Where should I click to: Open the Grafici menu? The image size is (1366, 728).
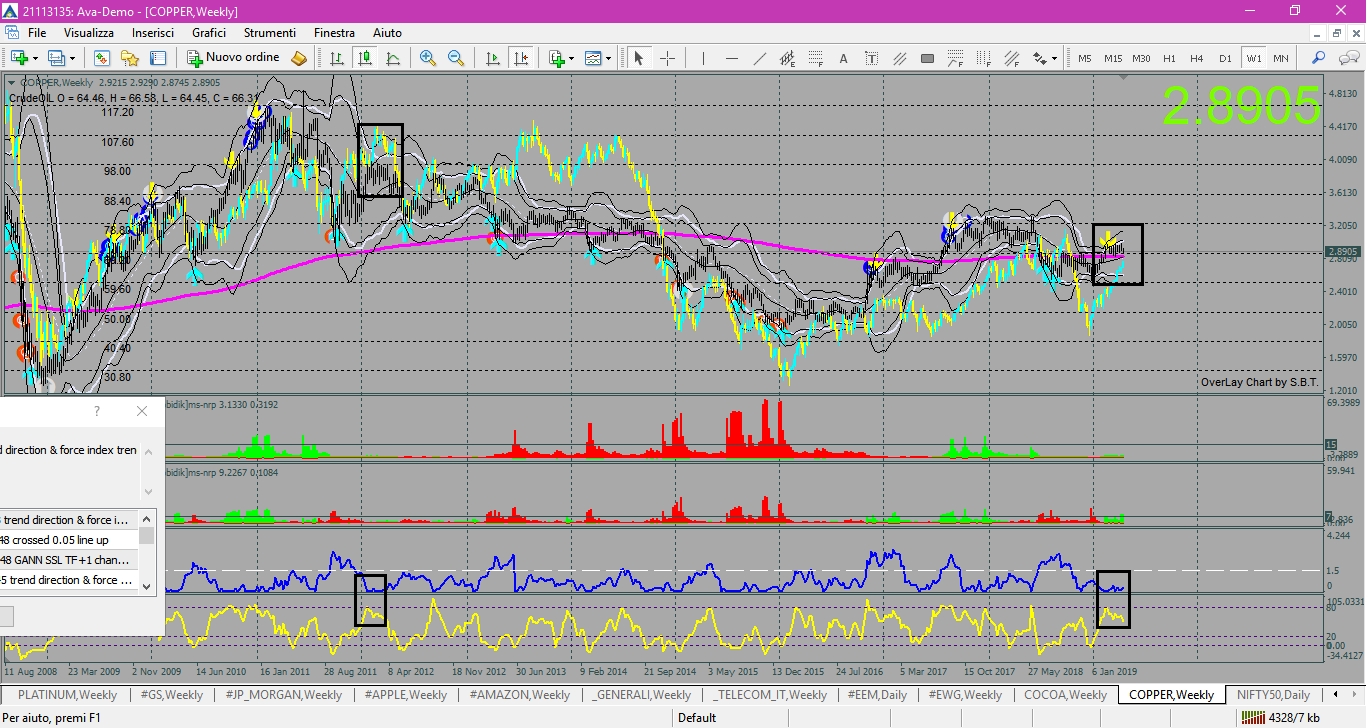(209, 33)
